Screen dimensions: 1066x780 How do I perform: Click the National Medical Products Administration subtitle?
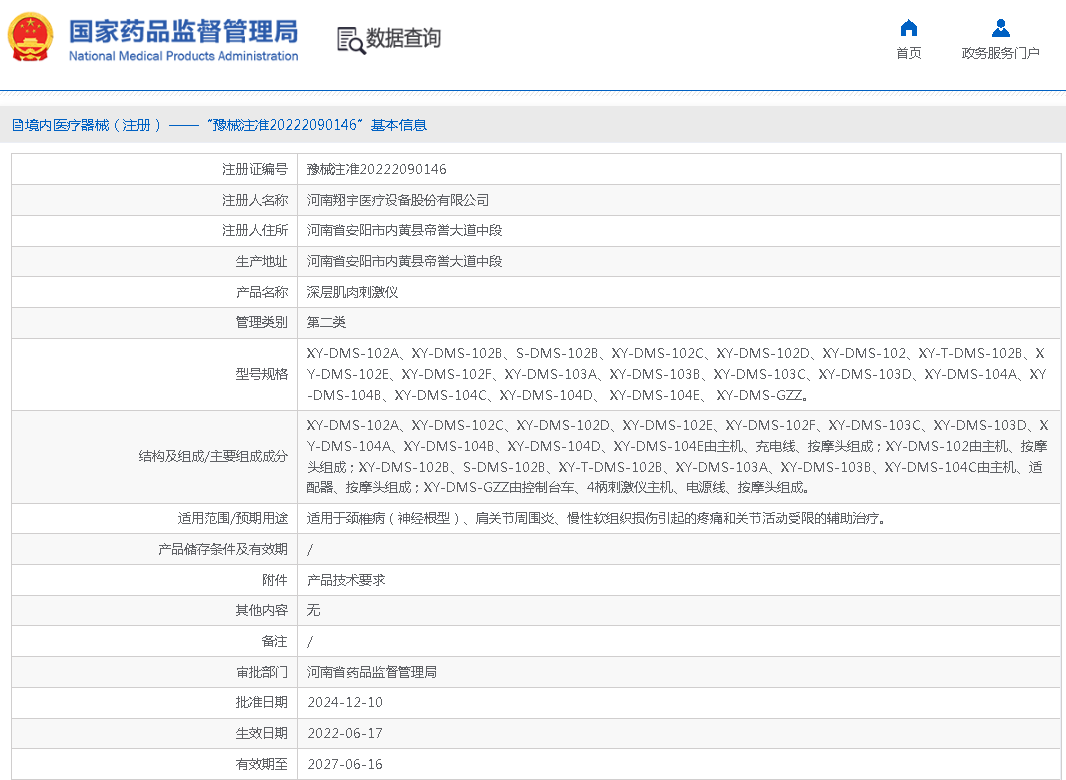pos(183,56)
